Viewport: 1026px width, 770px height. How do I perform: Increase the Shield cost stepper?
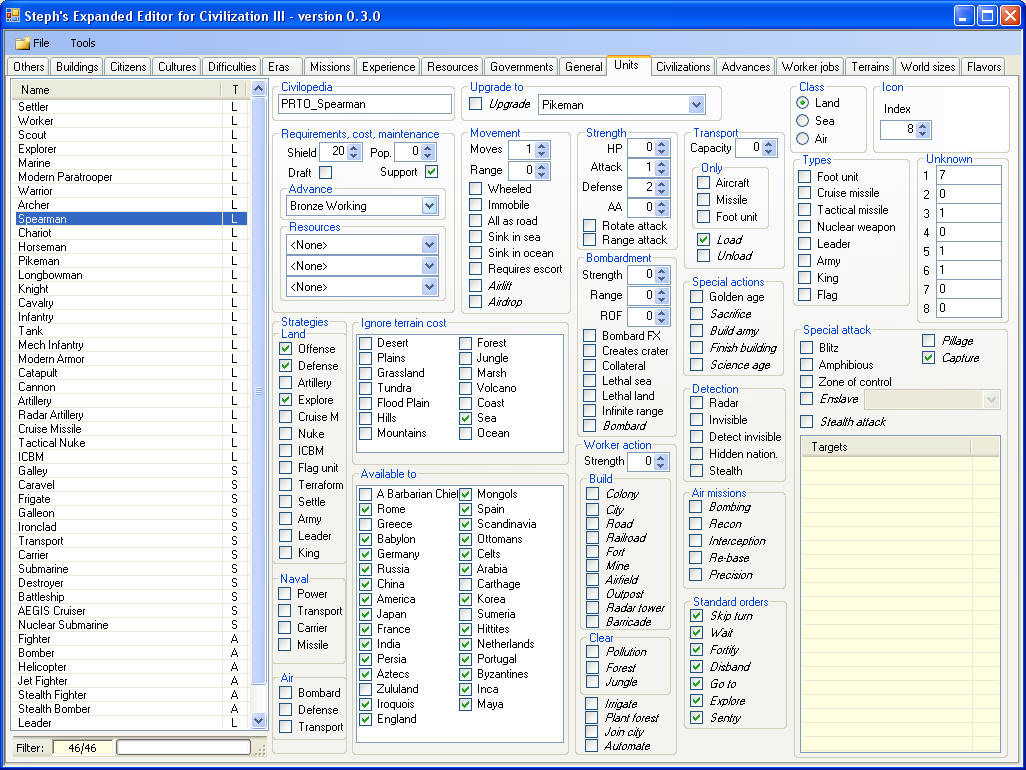point(354,148)
